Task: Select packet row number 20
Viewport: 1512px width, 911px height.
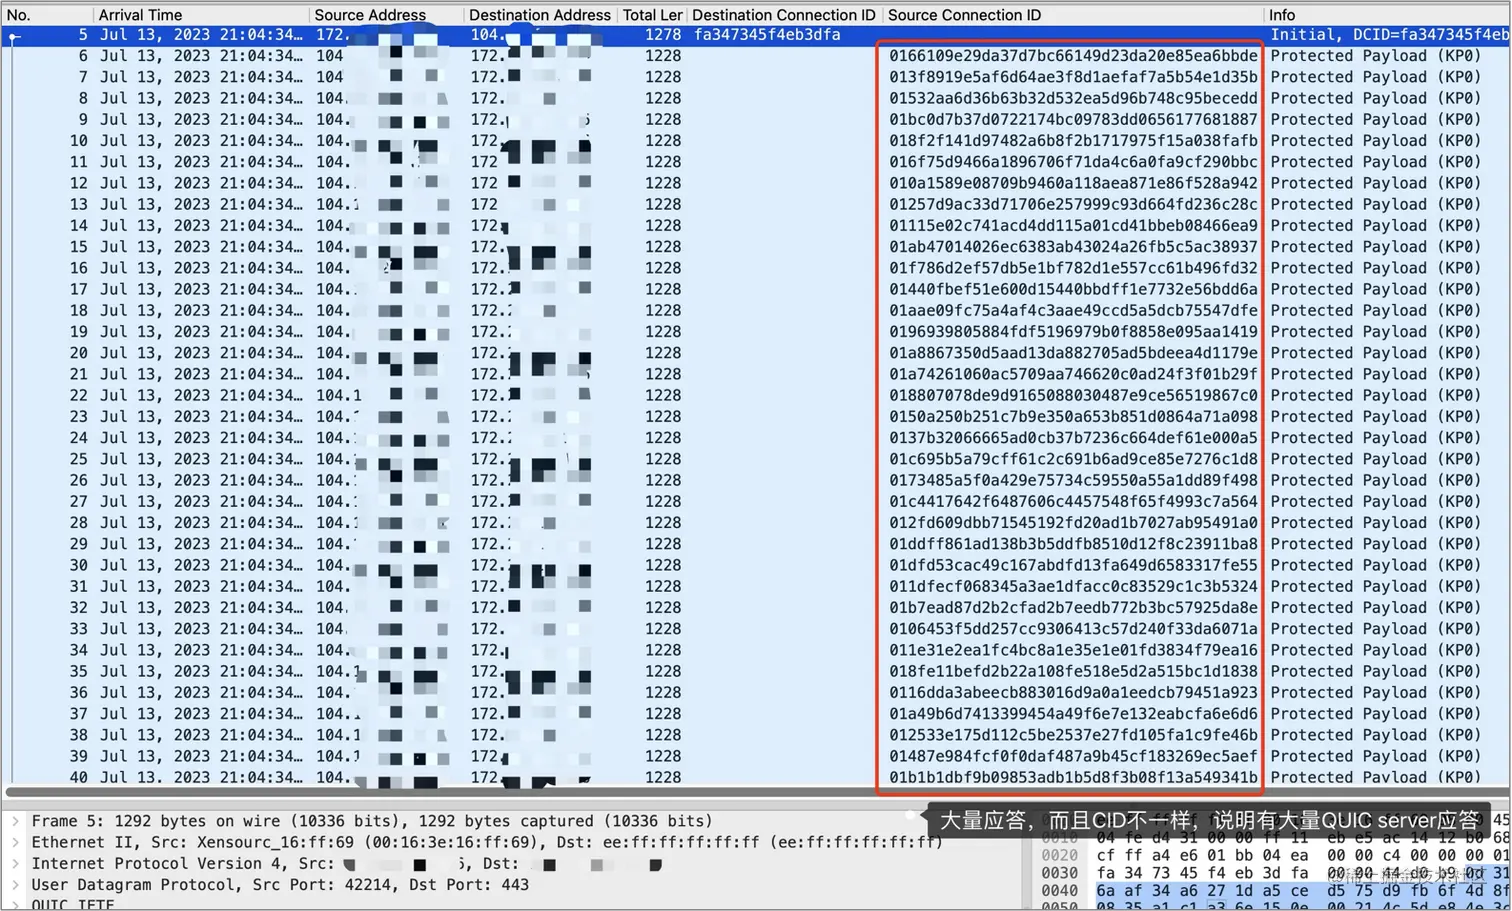Action: click(x=756, y=353)
